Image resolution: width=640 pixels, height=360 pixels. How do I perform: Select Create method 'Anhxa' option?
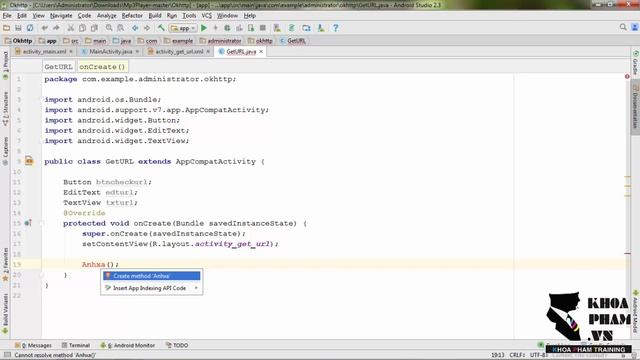[151, 276]
